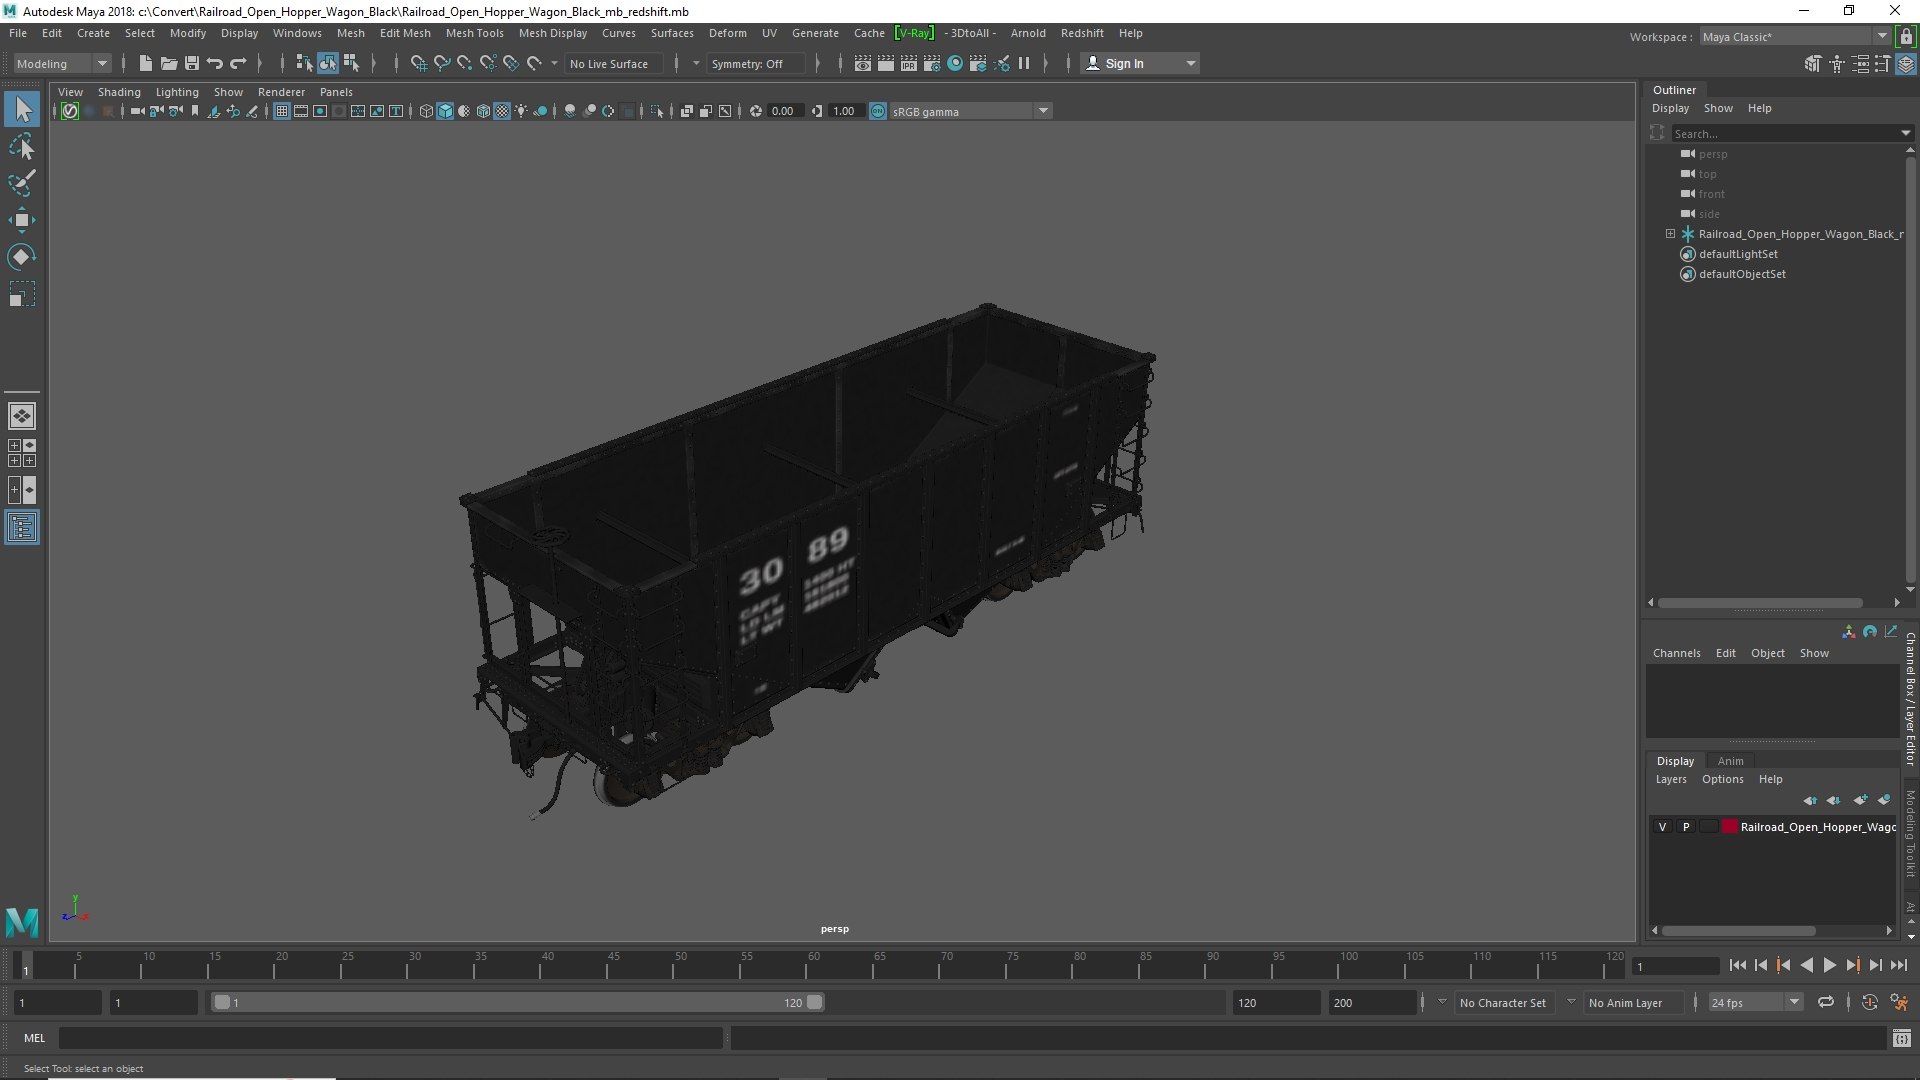This screenshot has height=1080, width=1920.
Task: Open the 24 fps frame rate dropdown
Action: [1755, 1002]
